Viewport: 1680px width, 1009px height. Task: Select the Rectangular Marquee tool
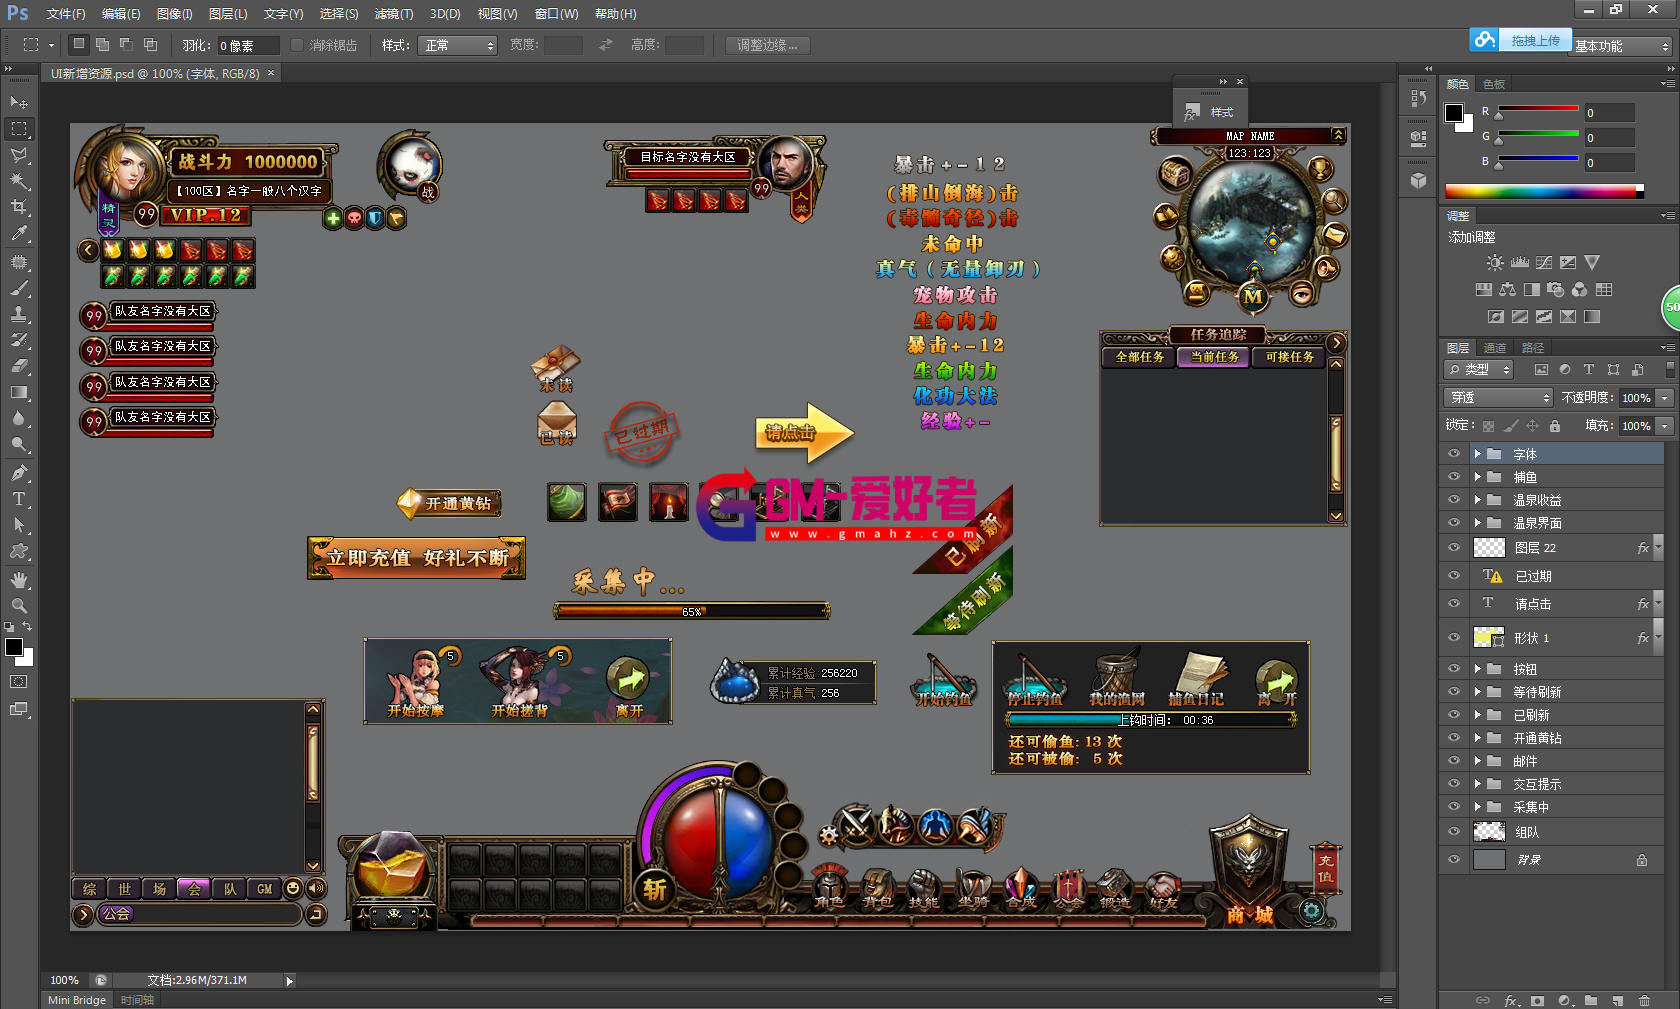click(19, 129)
